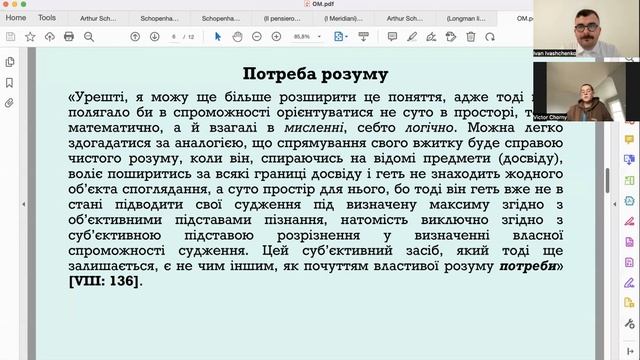Click the cloud upload icon
The height and width of the screenshot is (360, 640).
pyautogui.click(x=49, y=37)
